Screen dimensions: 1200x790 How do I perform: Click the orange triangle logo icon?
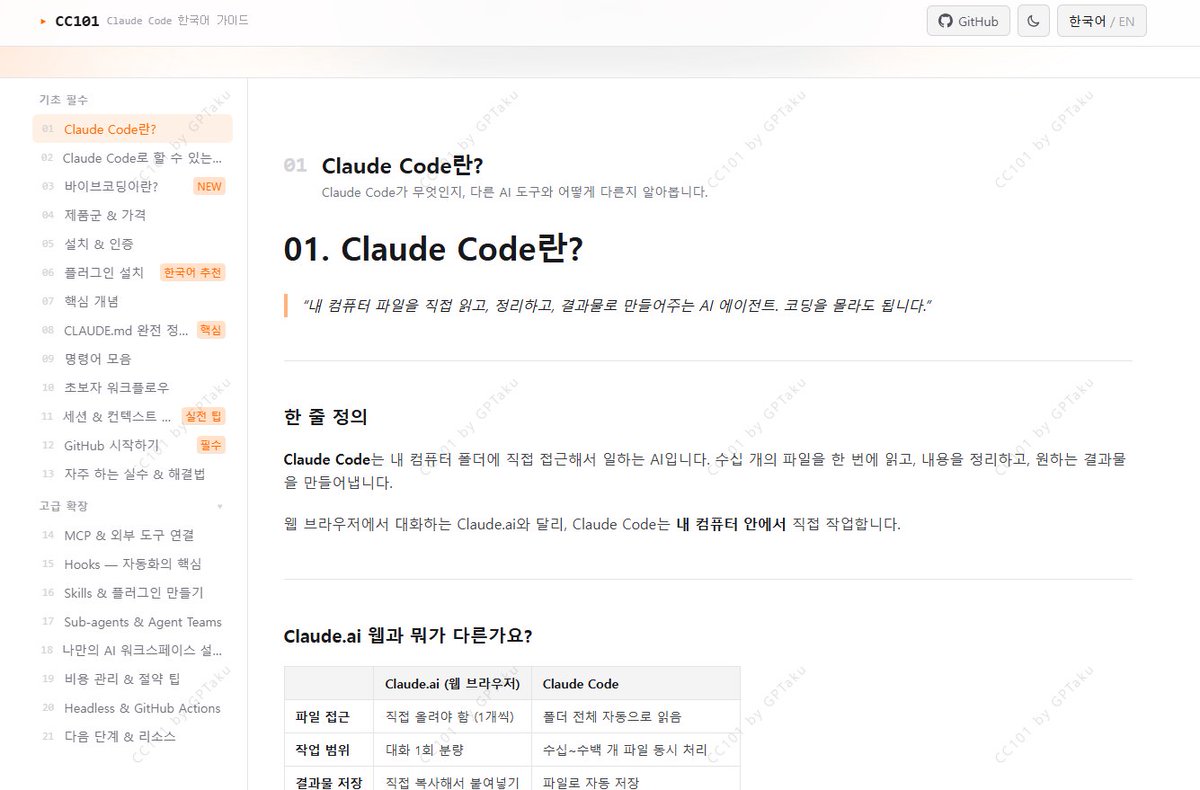(x=43, y=21)
